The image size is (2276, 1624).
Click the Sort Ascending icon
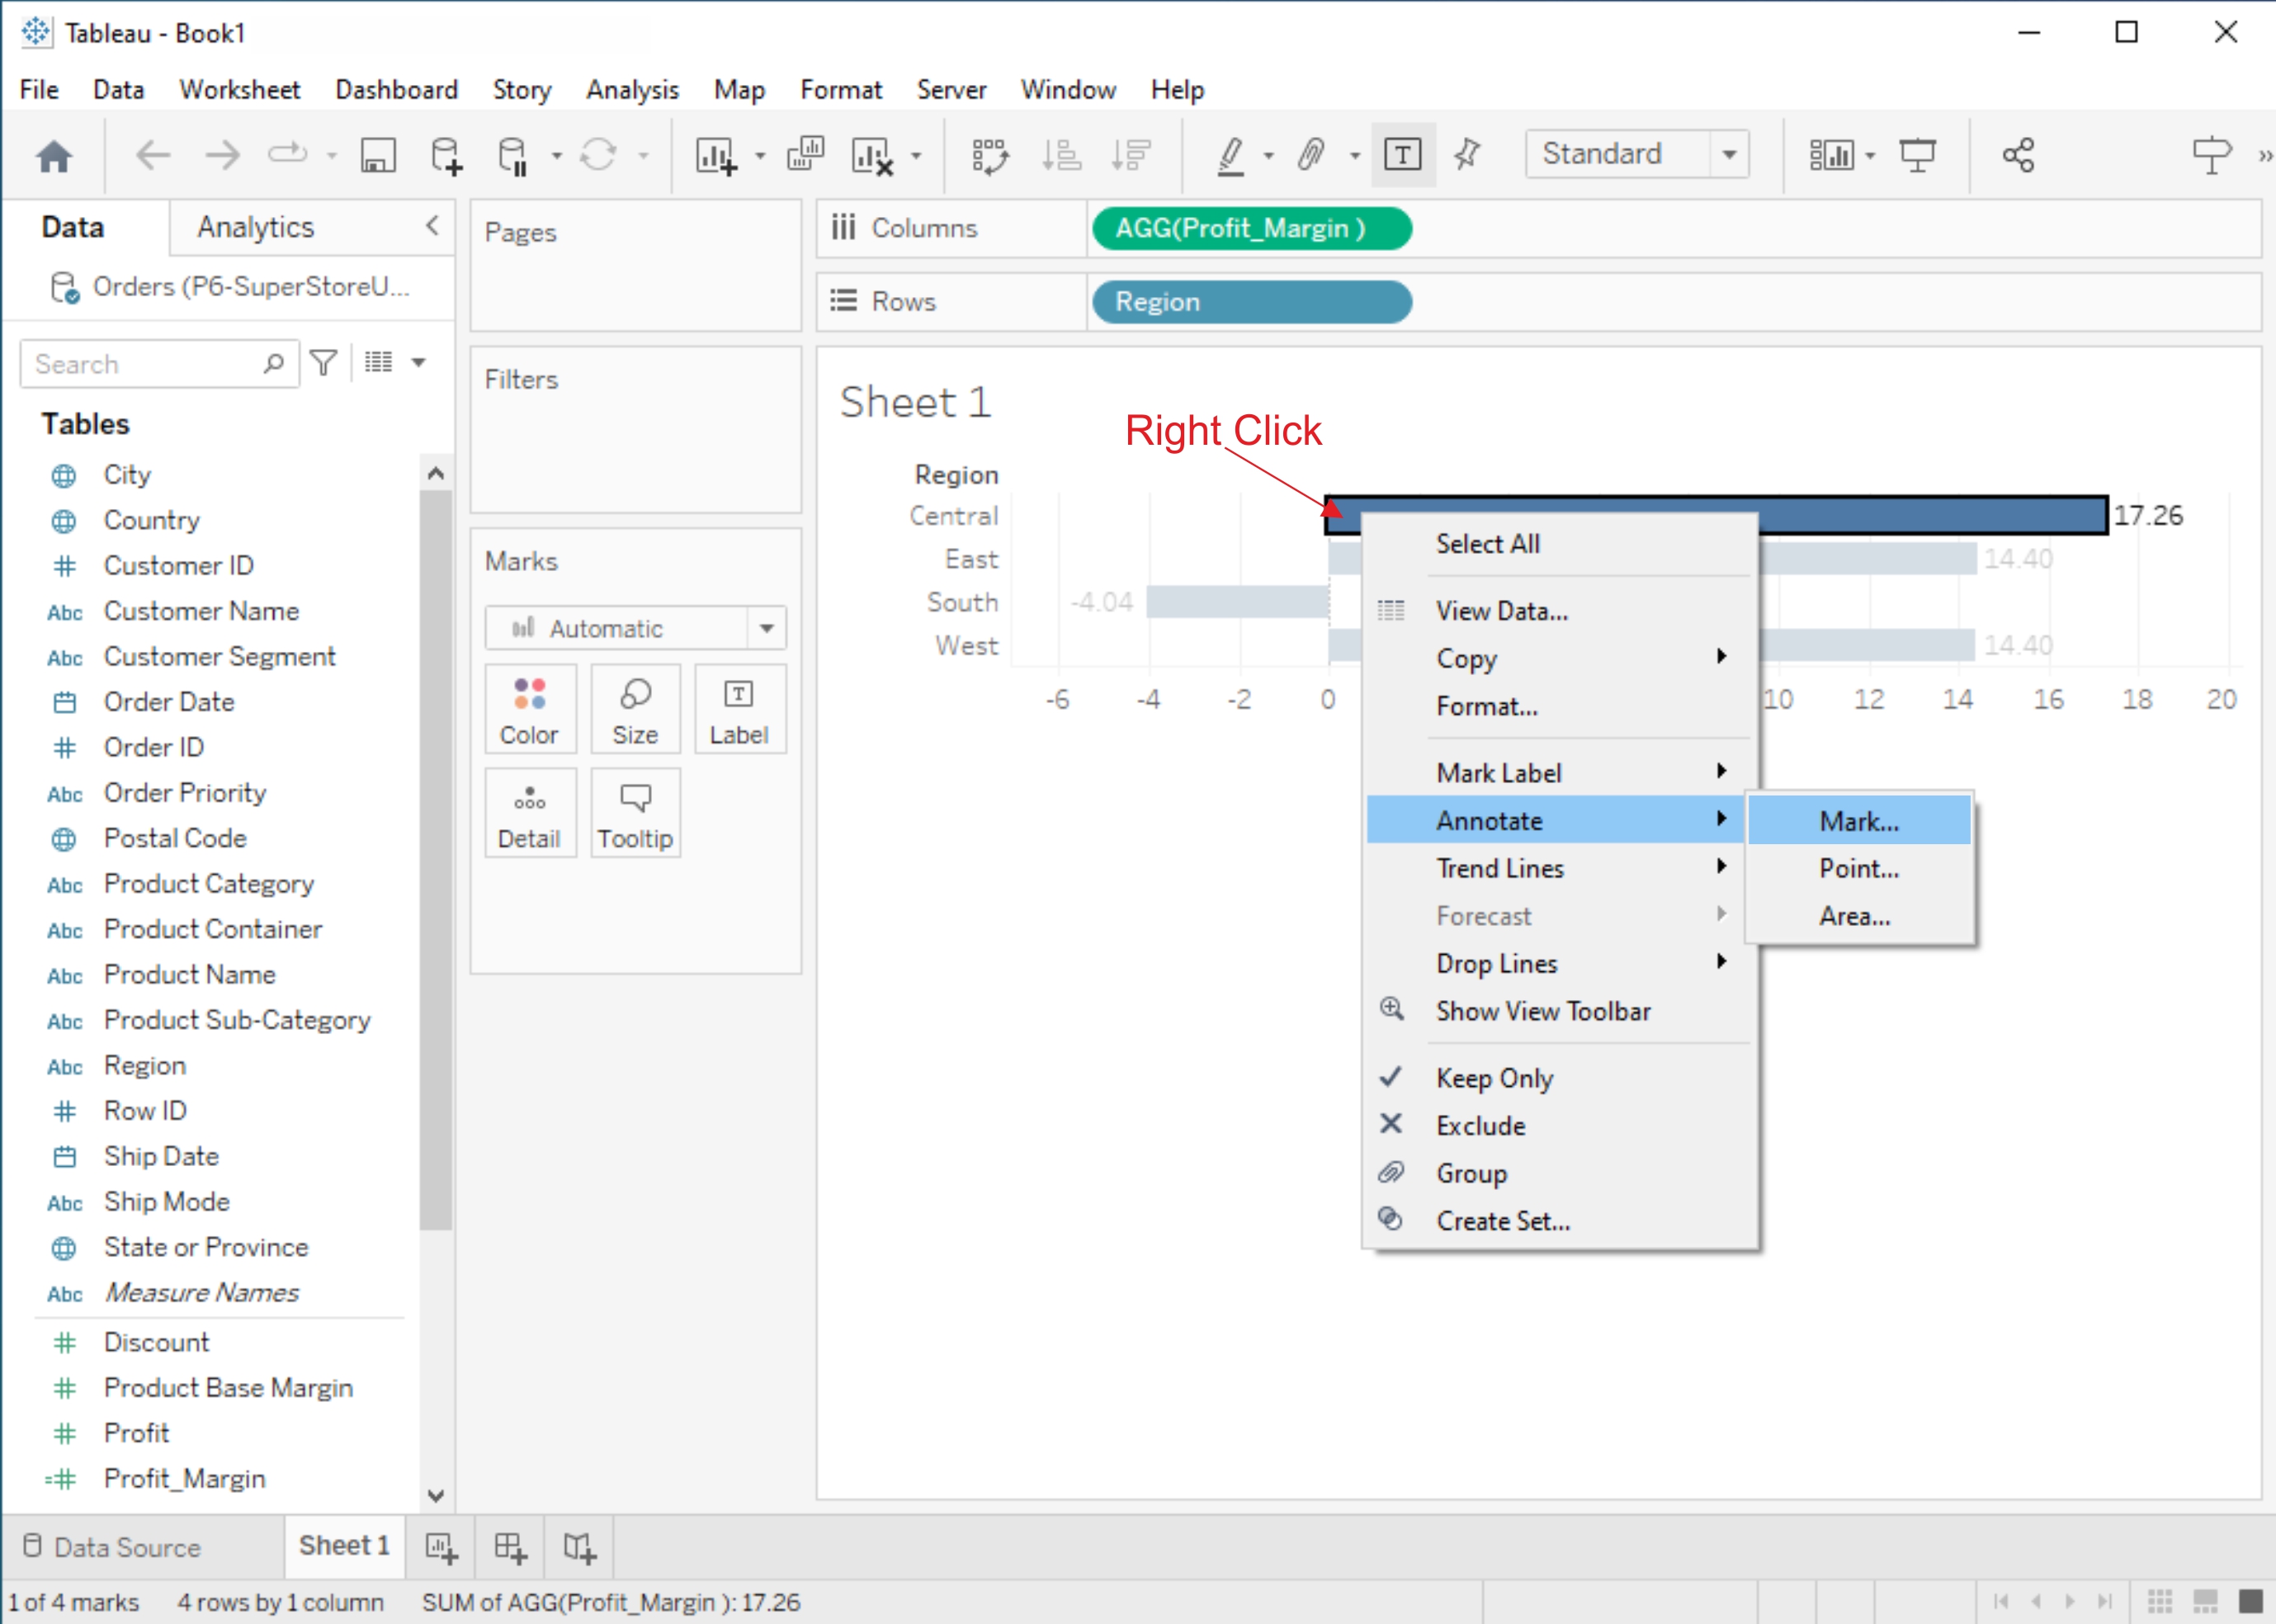[x=1061, y=155]
